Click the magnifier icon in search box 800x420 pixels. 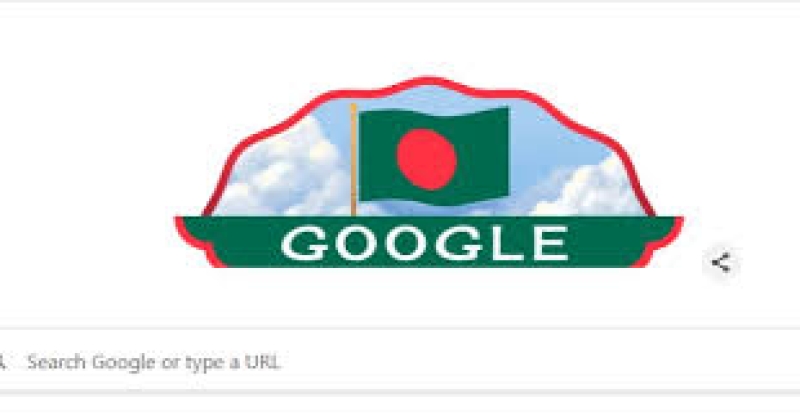click(x=2, y=362)
